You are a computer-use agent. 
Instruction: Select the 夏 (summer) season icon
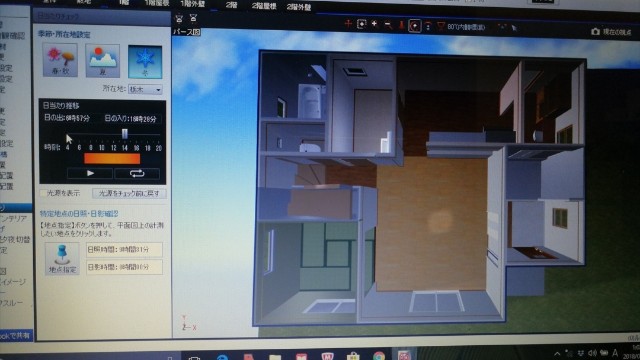102,61
